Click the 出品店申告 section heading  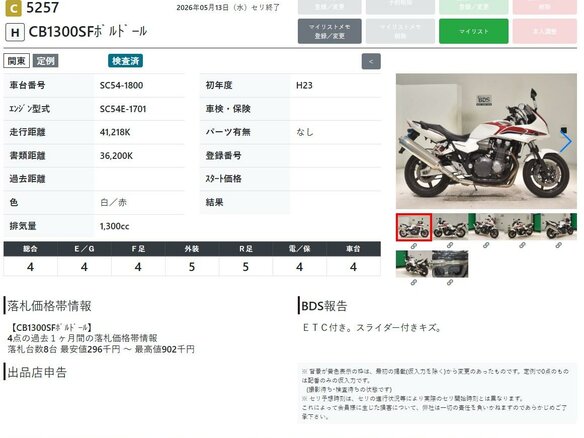[x=37, y=372]
